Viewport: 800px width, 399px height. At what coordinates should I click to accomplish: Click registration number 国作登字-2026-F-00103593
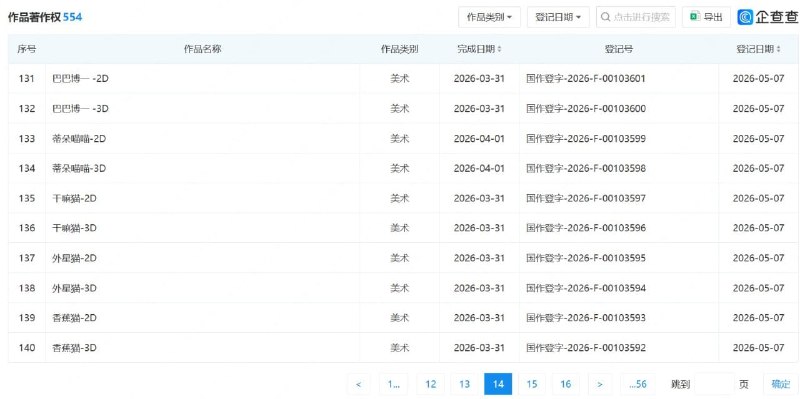click(x=586, y=318)
